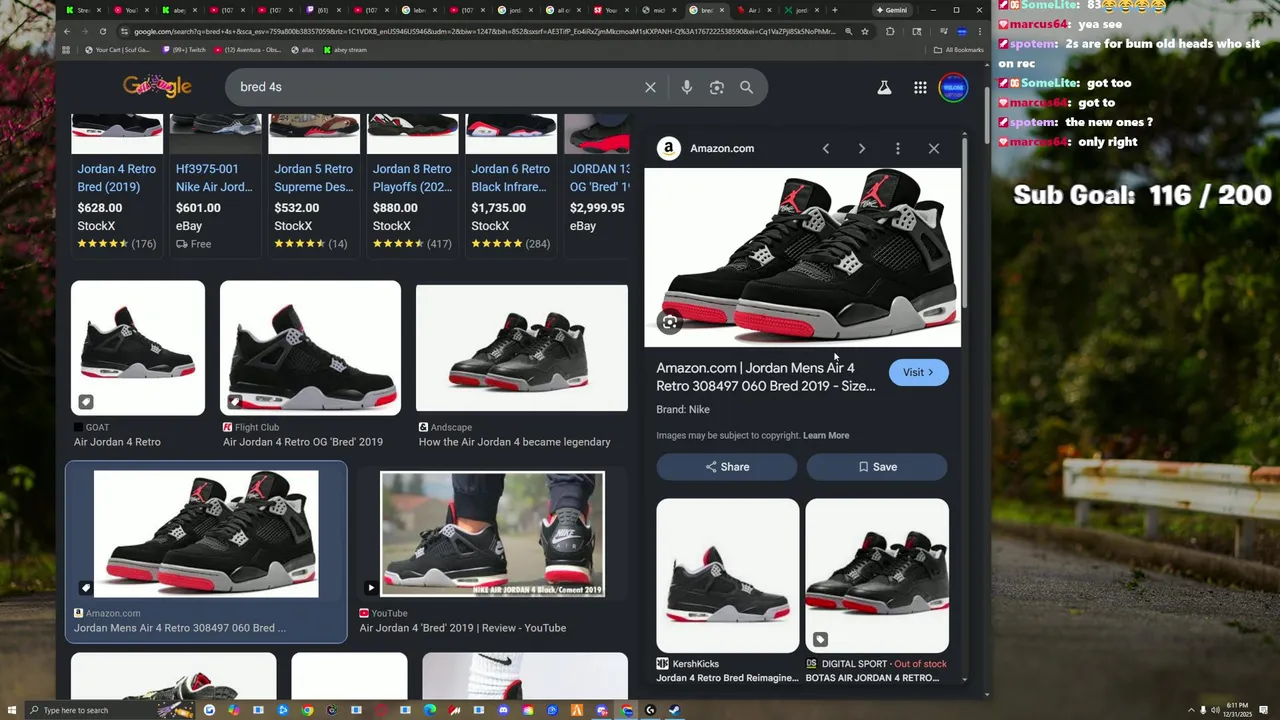
Task: Open the Andscape Air Jordan 4 thumbnail
Action: [x=522, y=348]
